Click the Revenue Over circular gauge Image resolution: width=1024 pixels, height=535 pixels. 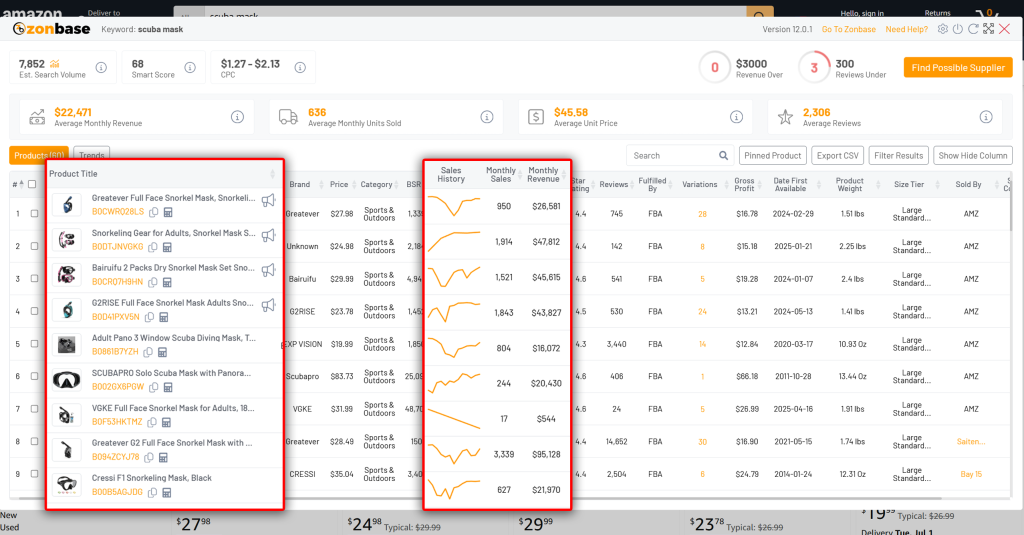click(x=714, y=67)
